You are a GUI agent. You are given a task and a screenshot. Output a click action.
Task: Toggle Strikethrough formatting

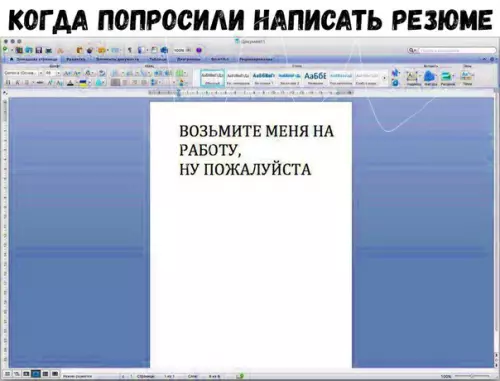pyautogui.click(x=40, y=82)
